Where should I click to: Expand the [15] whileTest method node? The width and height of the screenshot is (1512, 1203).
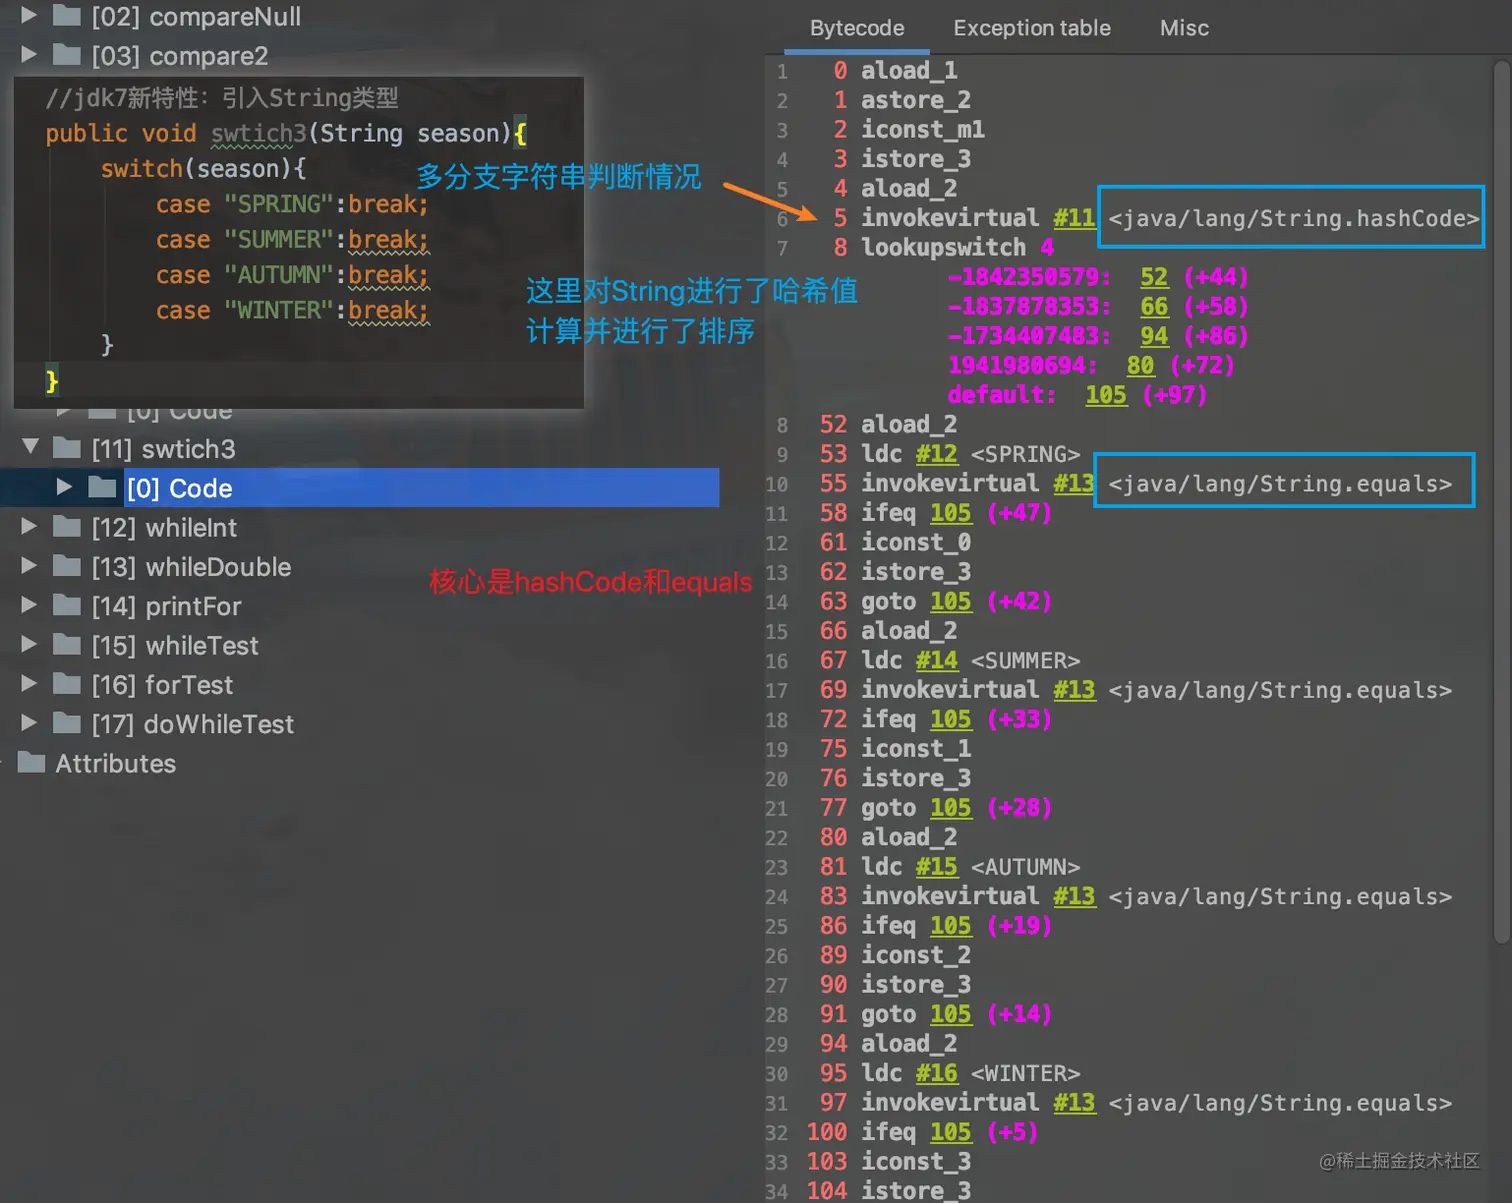click(29, 644)
